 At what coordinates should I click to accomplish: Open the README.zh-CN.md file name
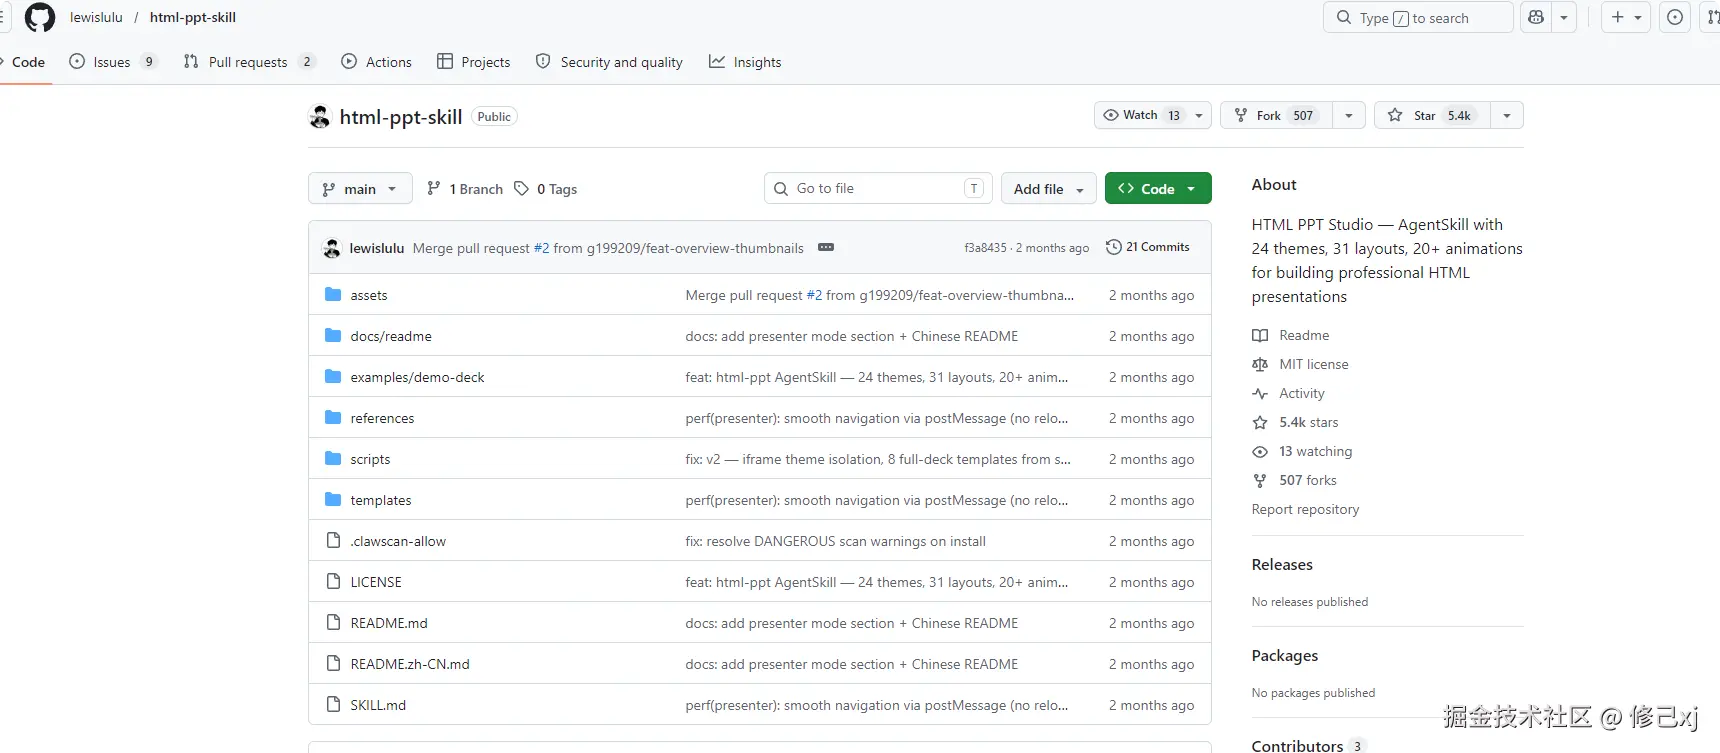tap(410, 664)
